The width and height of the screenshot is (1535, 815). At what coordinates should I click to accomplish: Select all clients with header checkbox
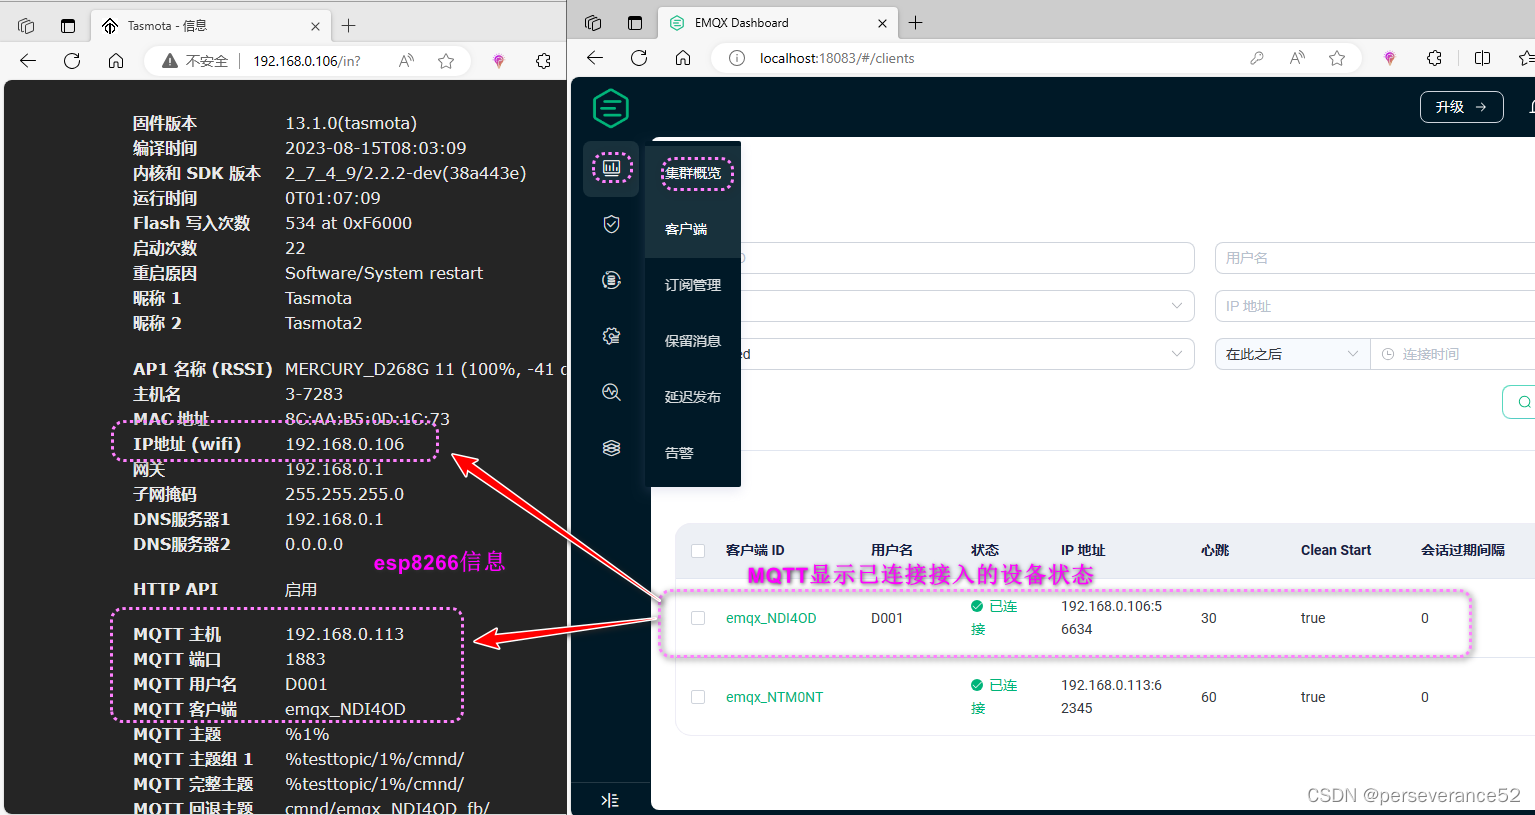point(698,551)
